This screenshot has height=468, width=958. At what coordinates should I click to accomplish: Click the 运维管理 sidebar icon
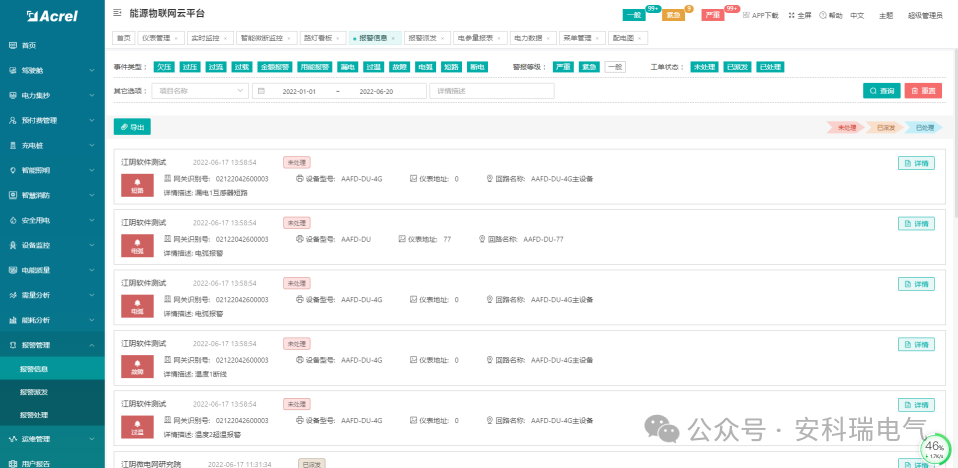point(13,439)
